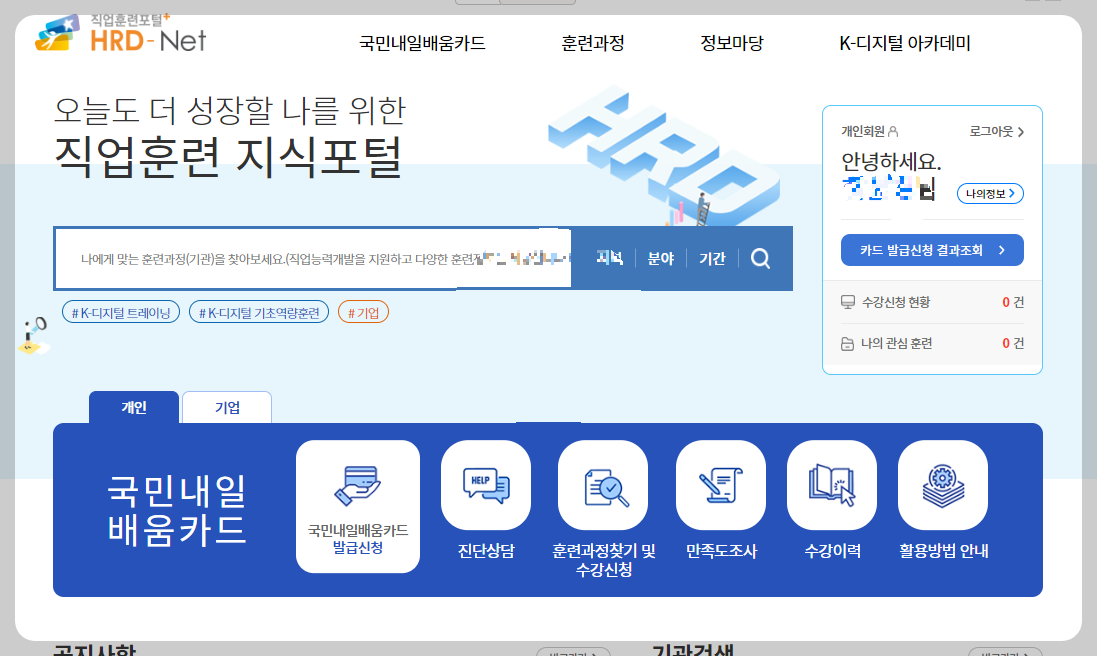The width and height of the screenshot is (1097, 656).
Task: Click the floating telescope character icon
Action: (x=33, y=336)
